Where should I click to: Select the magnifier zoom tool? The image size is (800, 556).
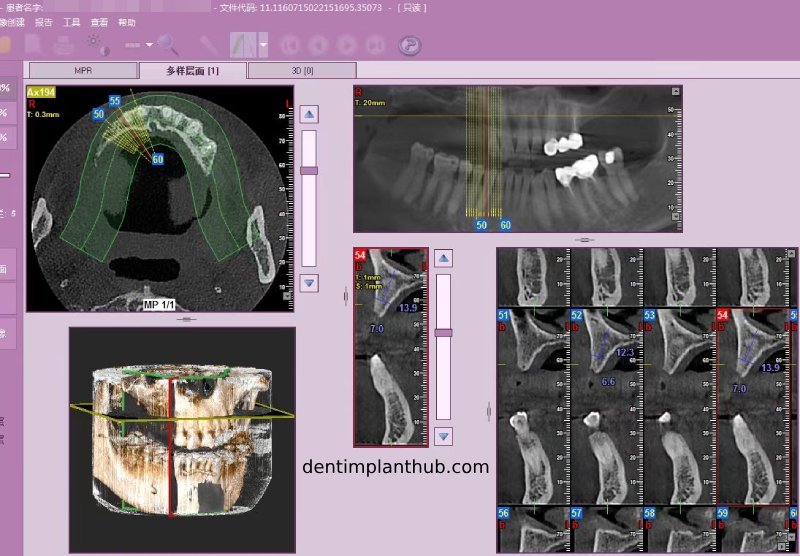[167, 44]
